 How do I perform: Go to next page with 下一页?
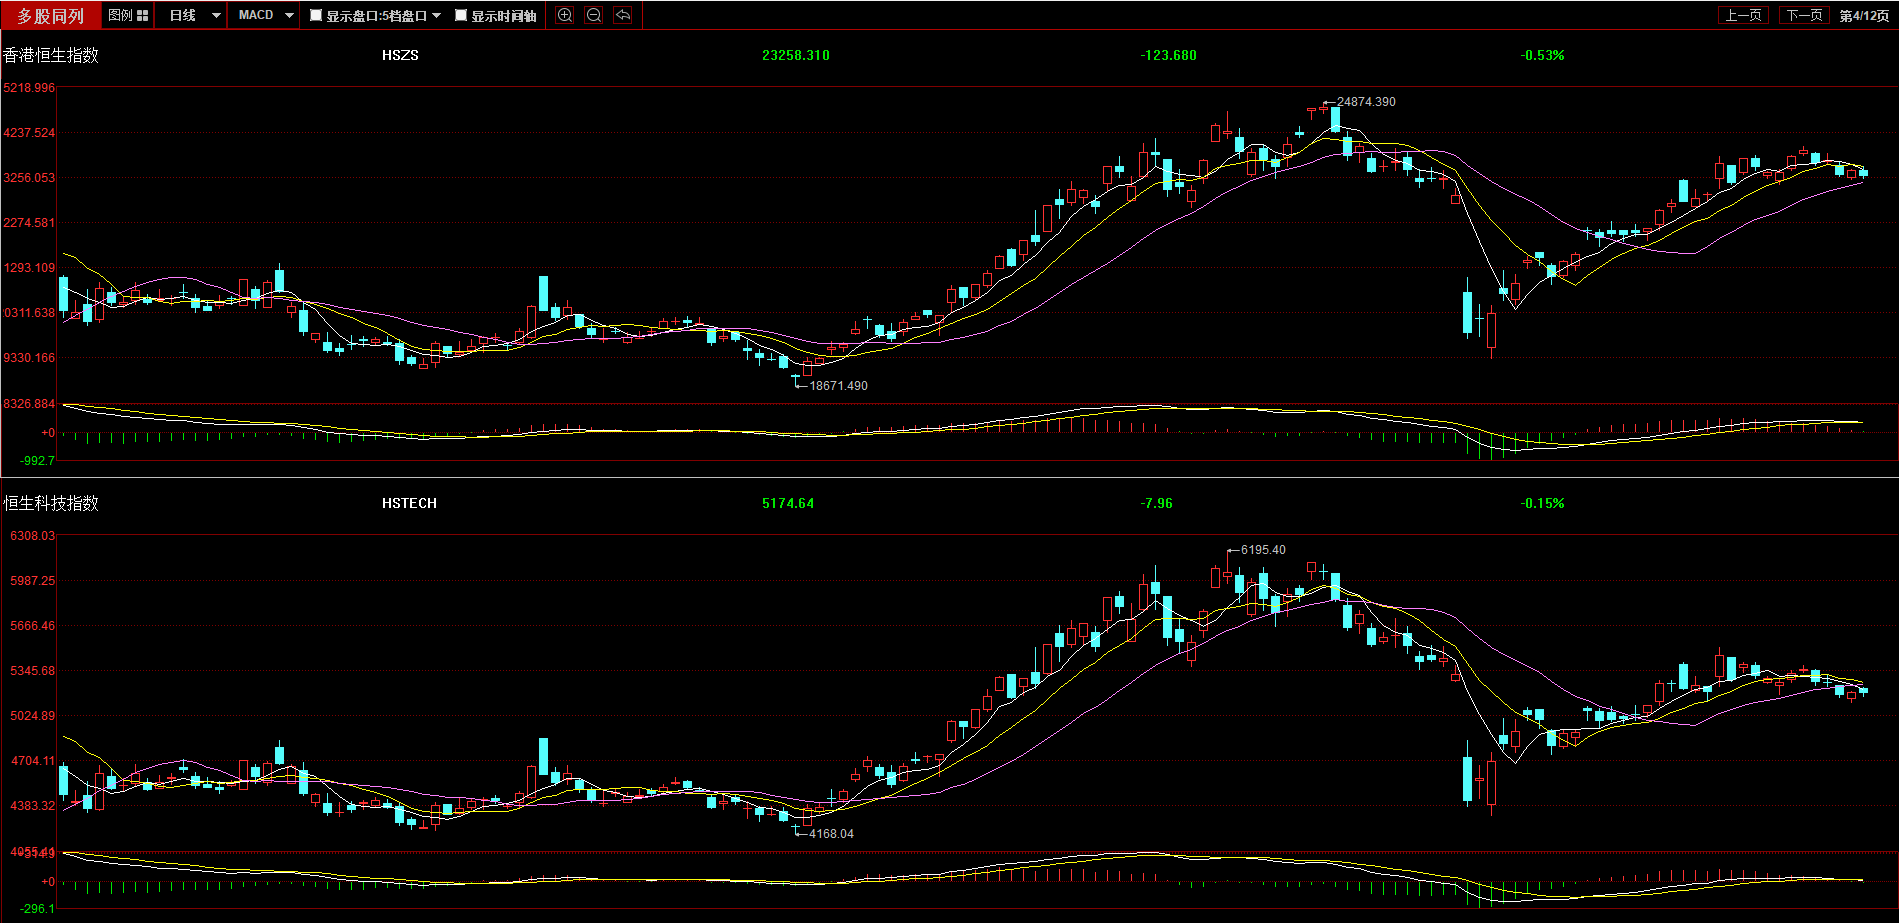pos(1805,15)
